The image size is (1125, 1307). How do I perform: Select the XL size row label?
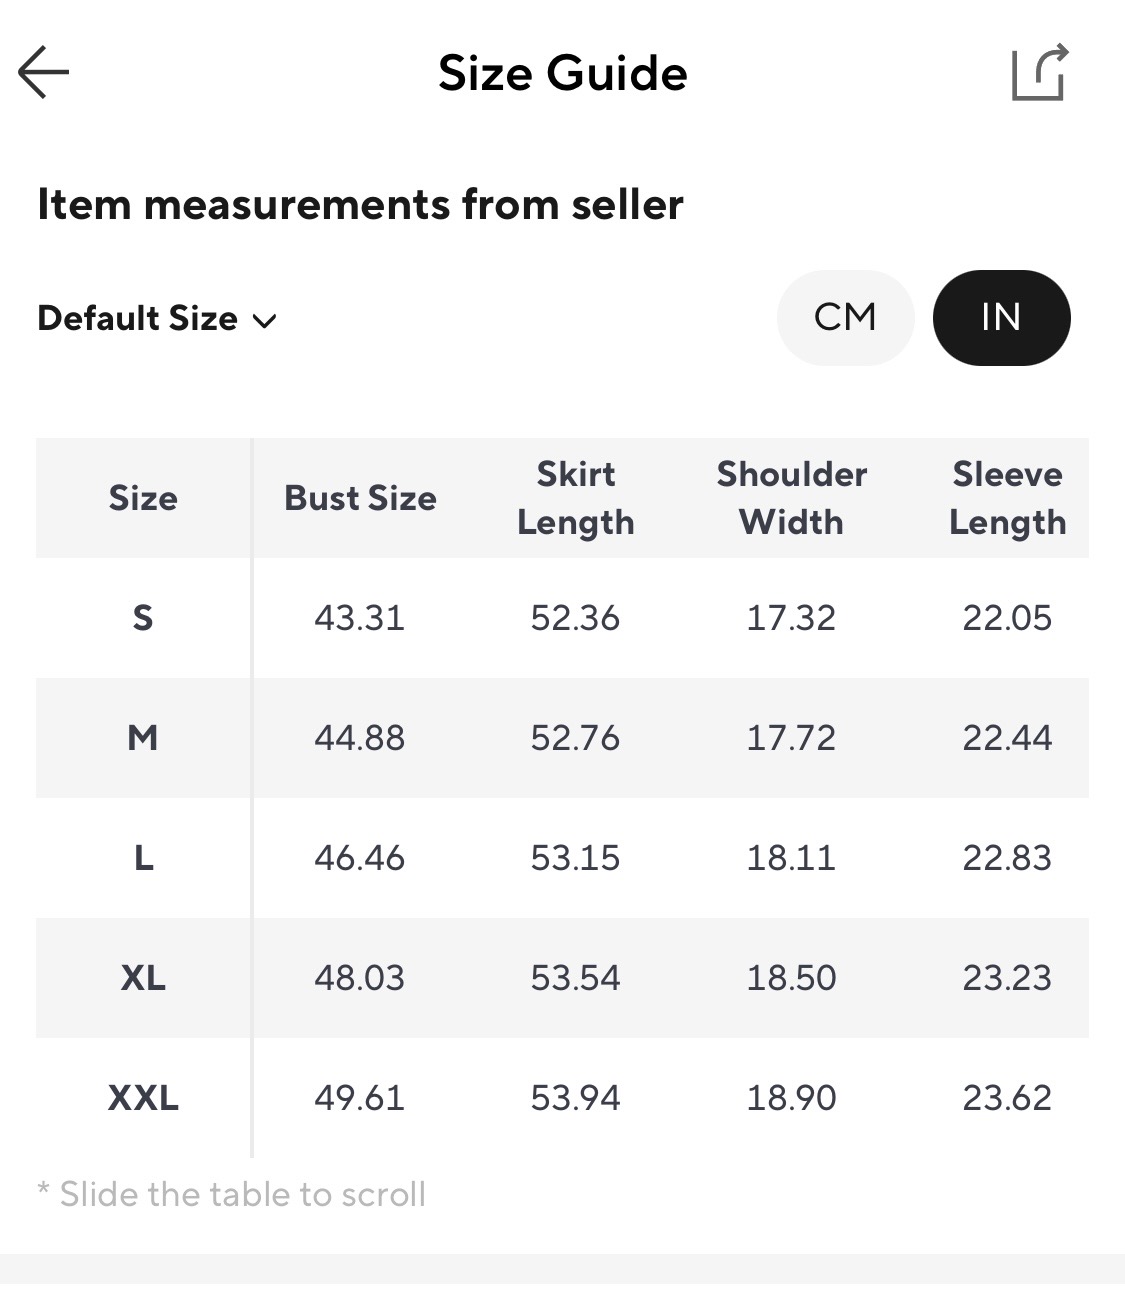pyautogui.click(x=143, y=978)
